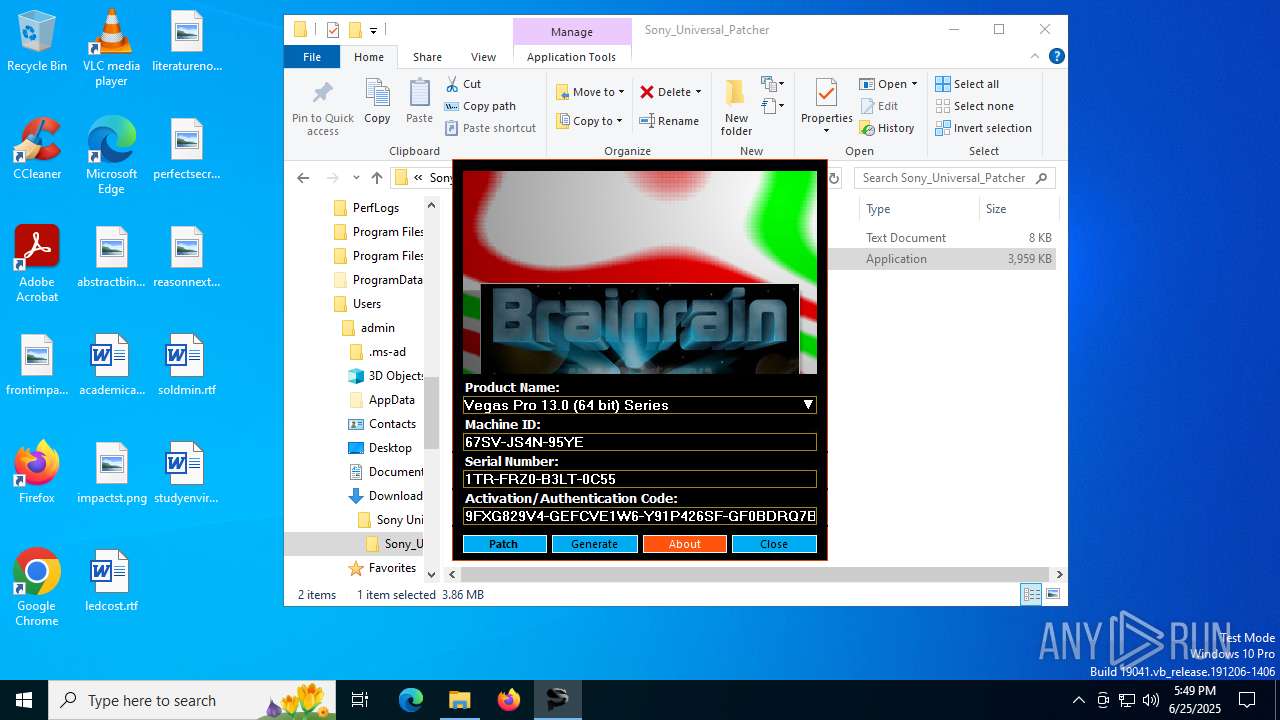Click Copy path command
The width and height of the screenshot is (1280, 720).
[x=480, y=106]
